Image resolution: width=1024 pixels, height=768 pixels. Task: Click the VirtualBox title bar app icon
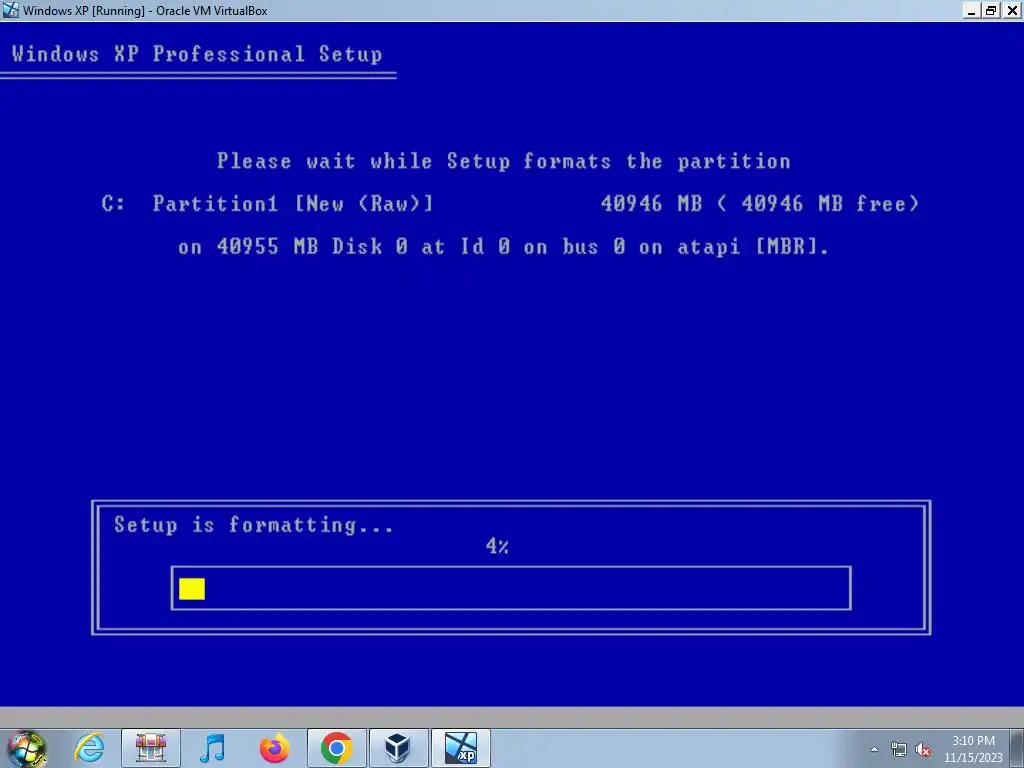10,10
